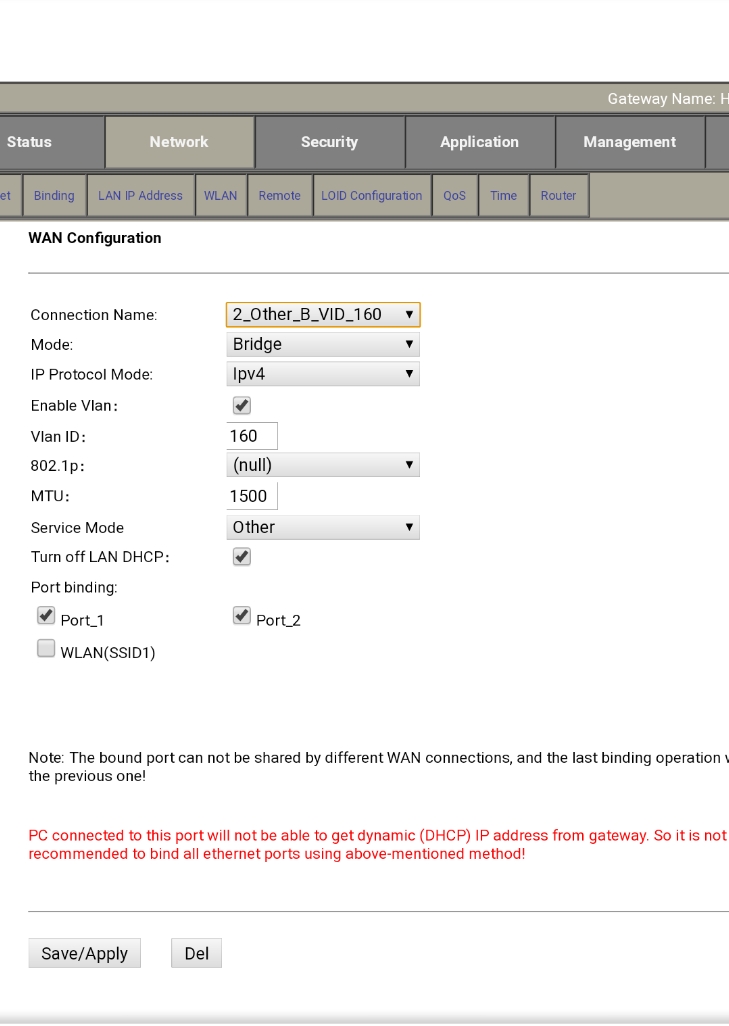Click the MTU input field
Viewport: 729px width, 1026px height.
[x=252, y=496]
